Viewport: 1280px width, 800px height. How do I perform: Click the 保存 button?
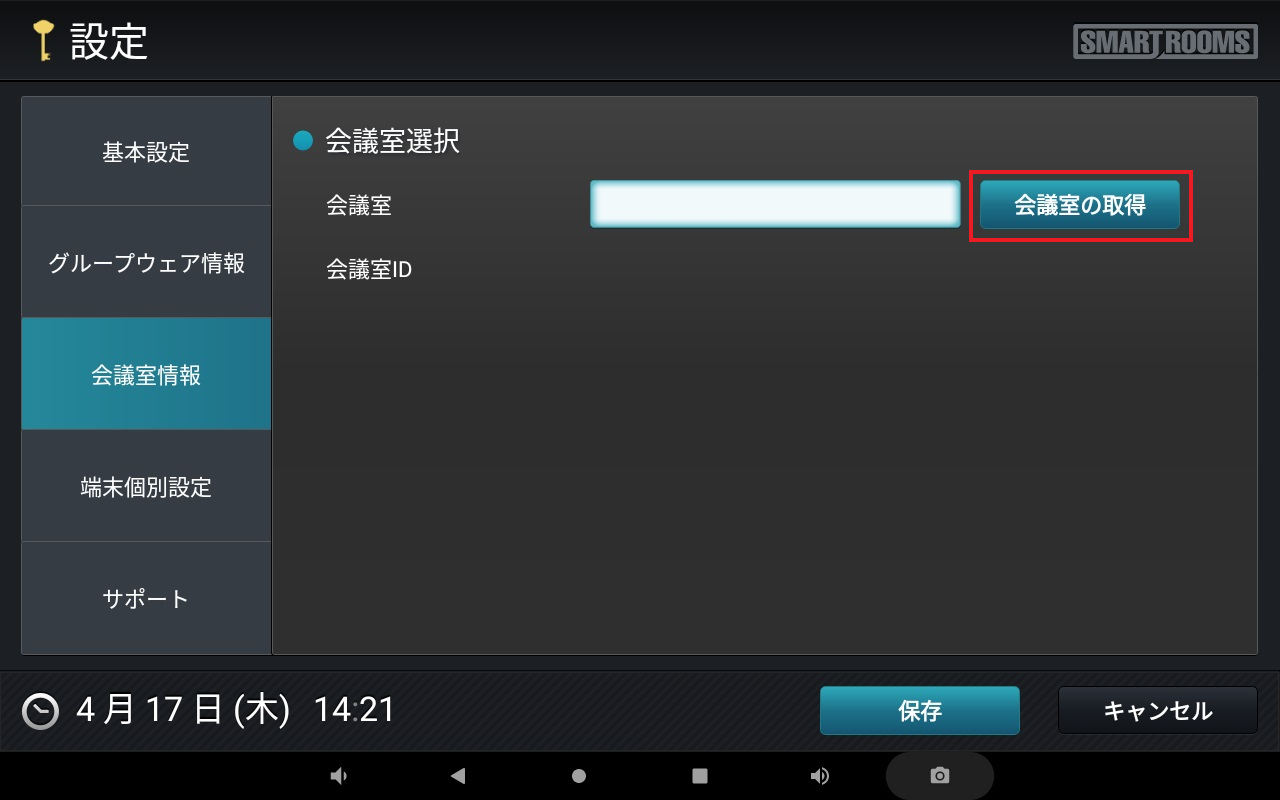(920, 711)
